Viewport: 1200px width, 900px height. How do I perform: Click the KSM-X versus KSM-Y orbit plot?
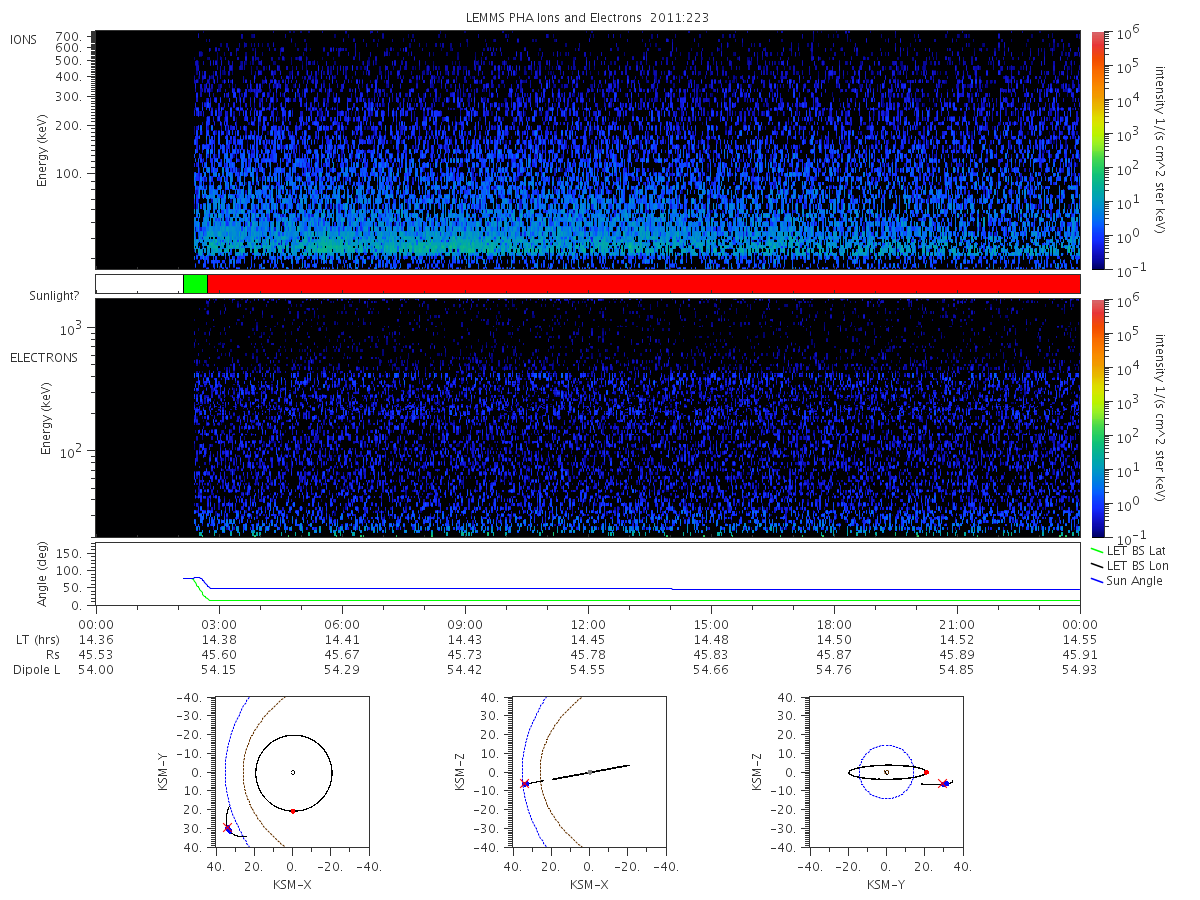[x=292, y=772]
